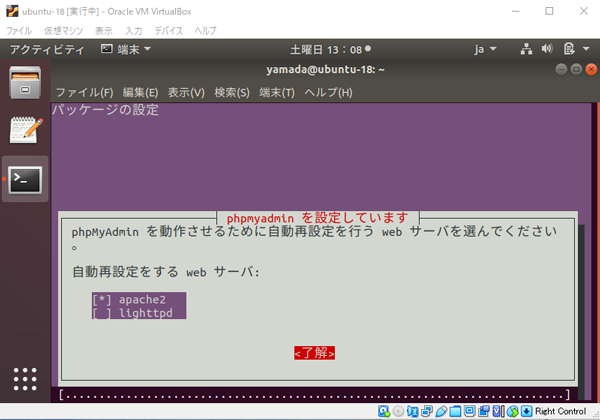Open VirtualBox デバイス menu

(168, 31)
